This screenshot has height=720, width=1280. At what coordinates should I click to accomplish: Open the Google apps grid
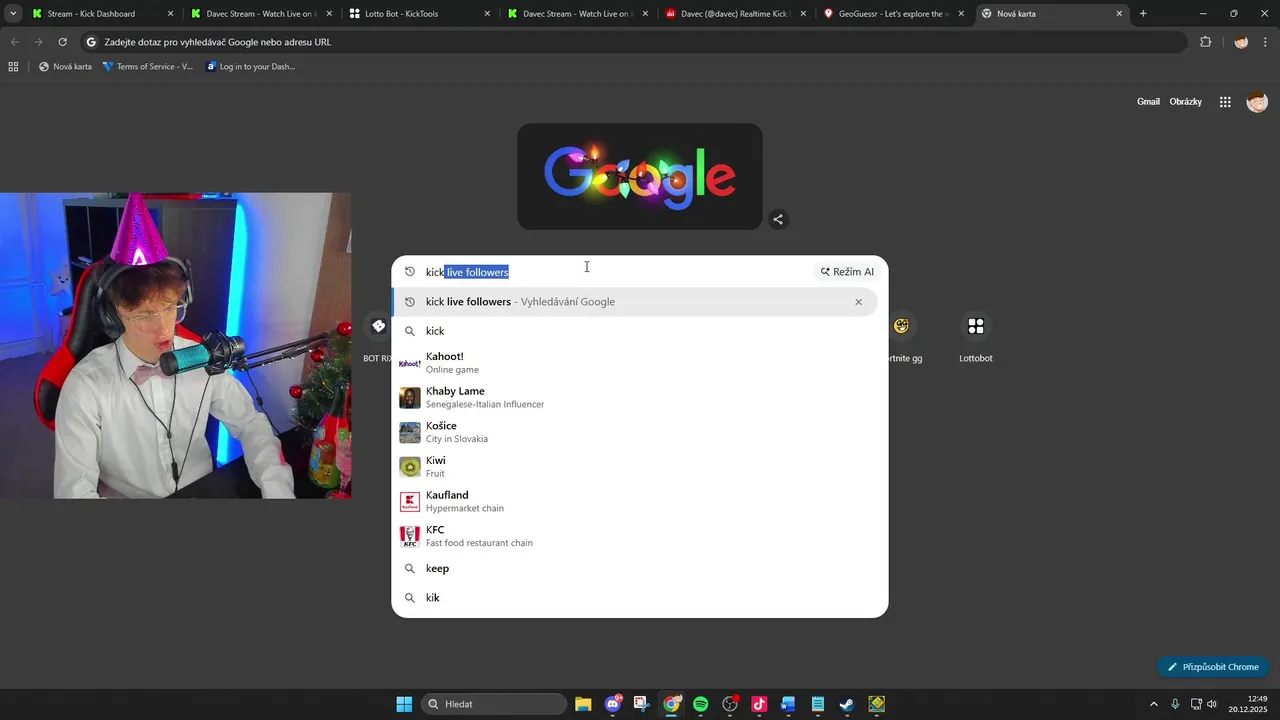tap(1225, 102)
